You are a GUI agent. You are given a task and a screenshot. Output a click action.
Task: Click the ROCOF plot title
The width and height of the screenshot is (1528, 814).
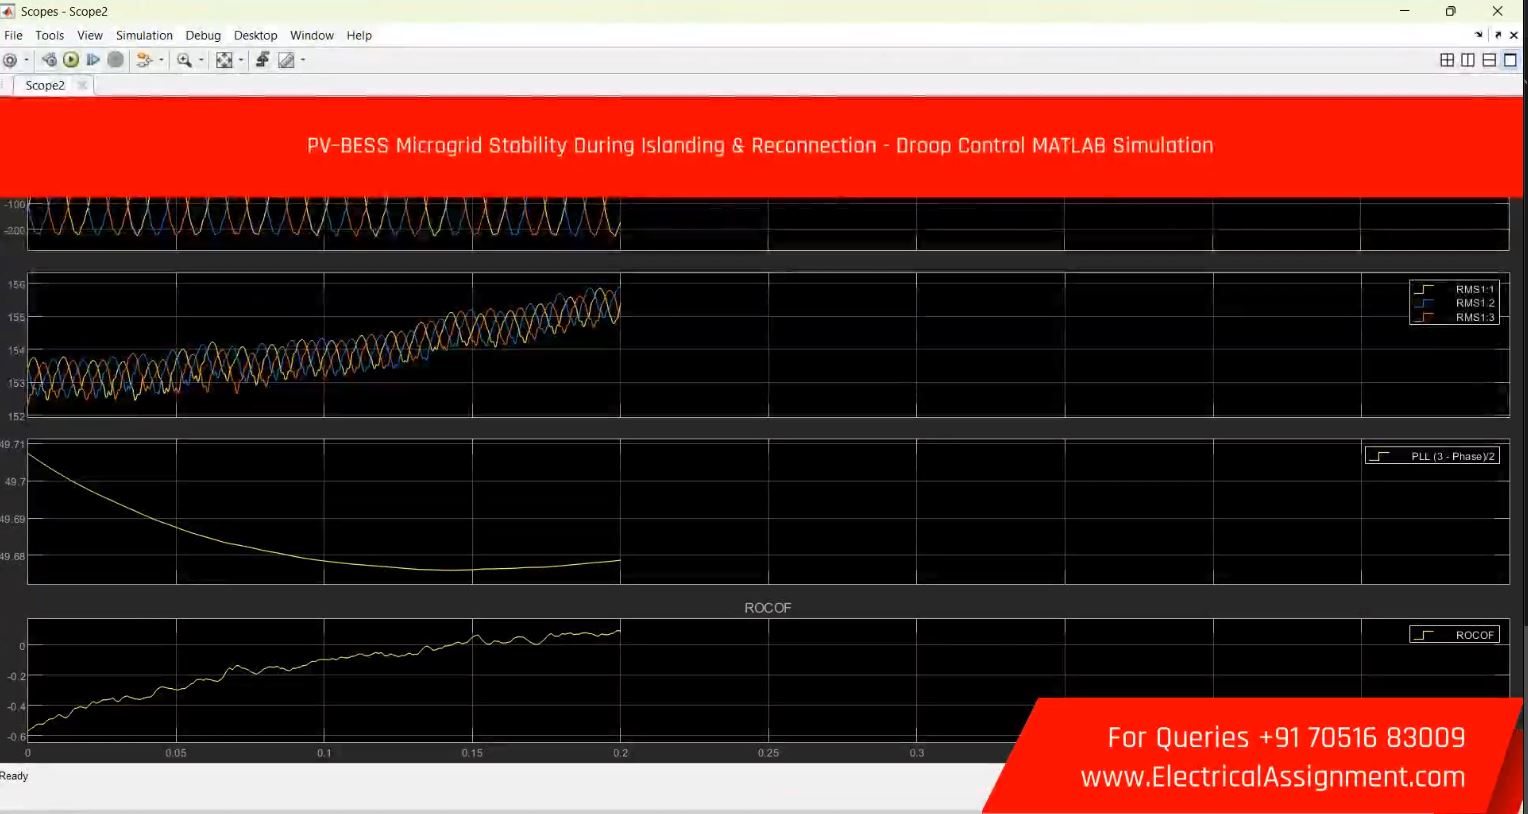(768, 607)
